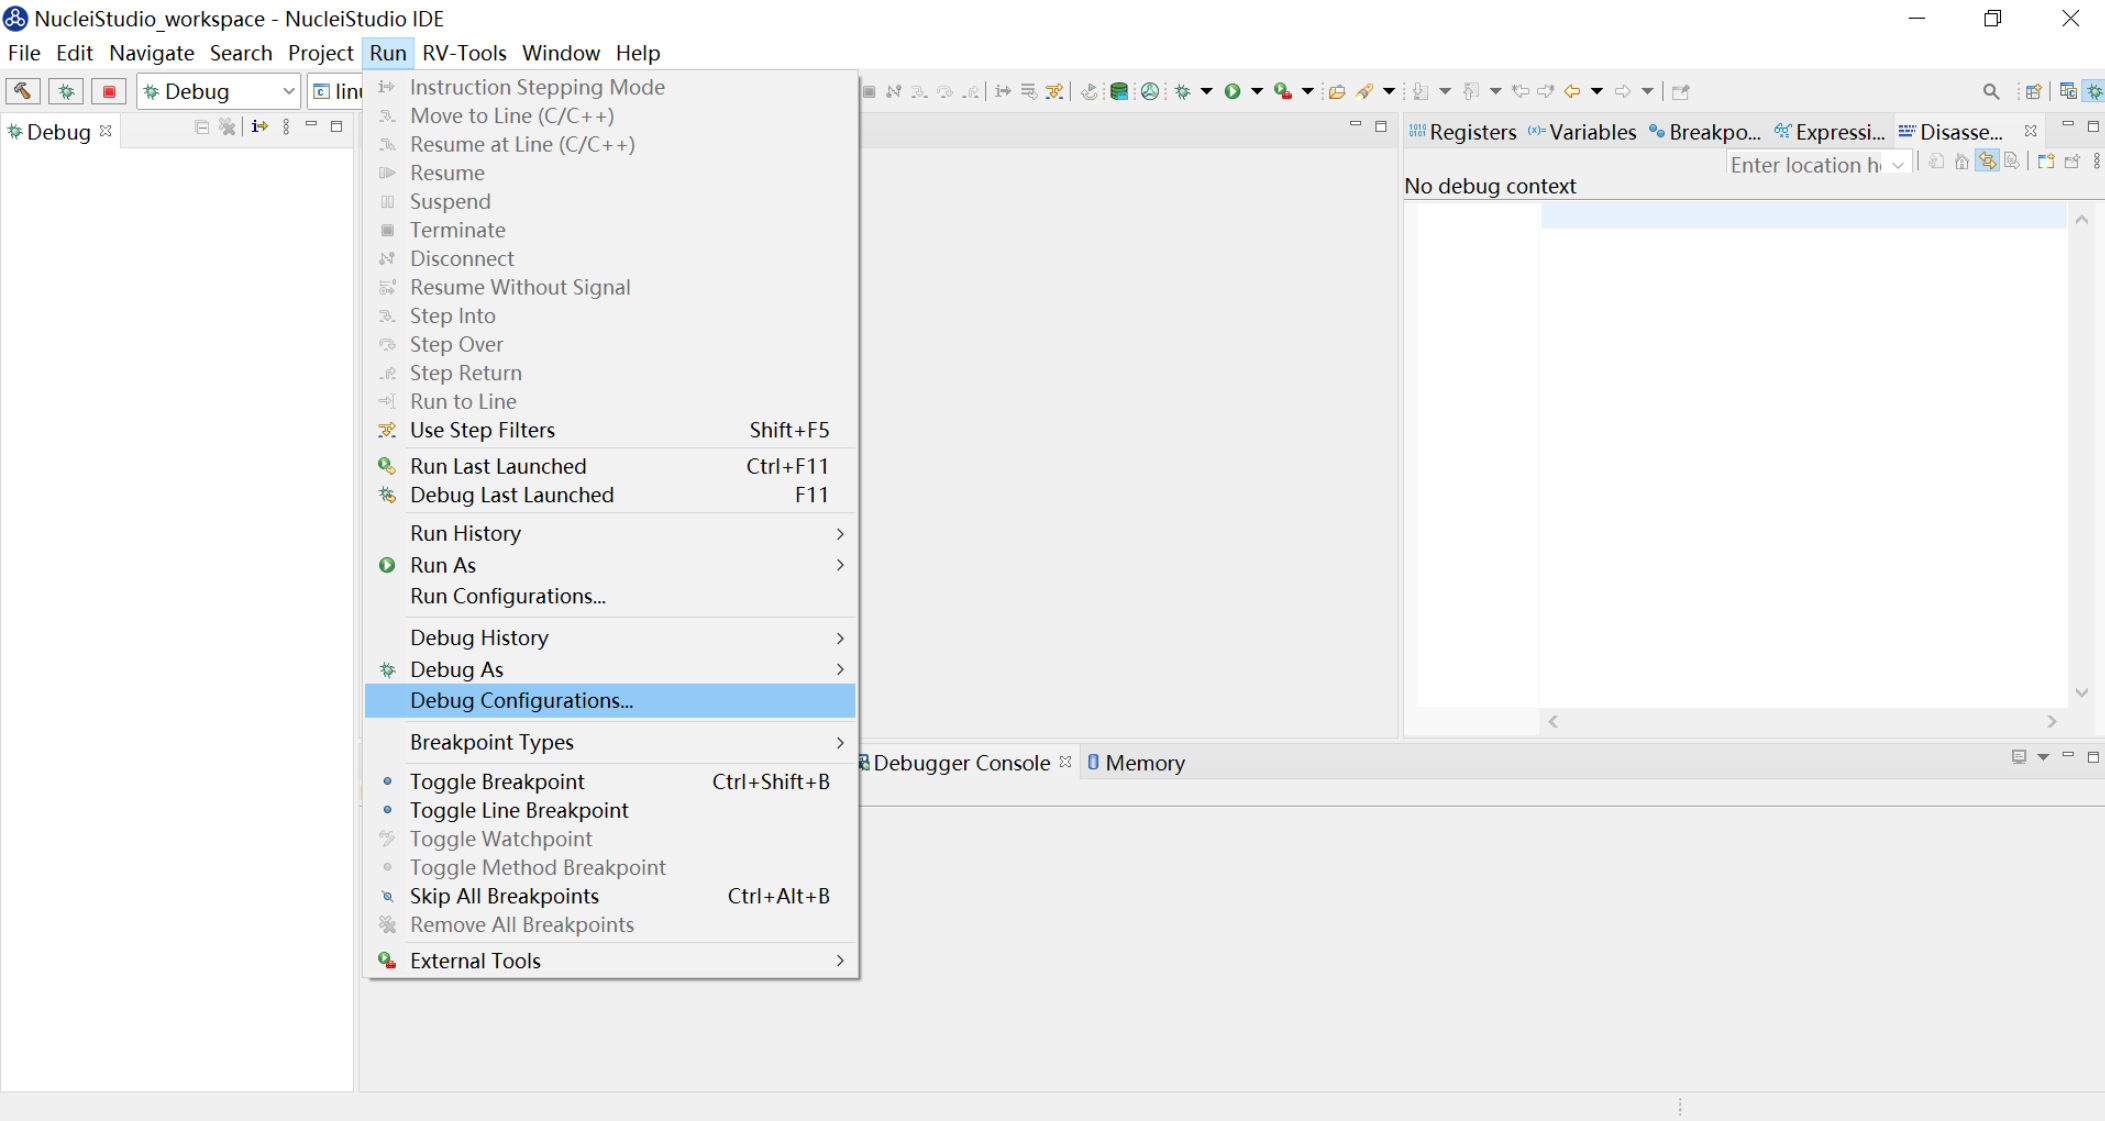This screenshot has width=2105, height=1121.
Task: Maximize the Debug view panel
Action: [x=337, y=126]
